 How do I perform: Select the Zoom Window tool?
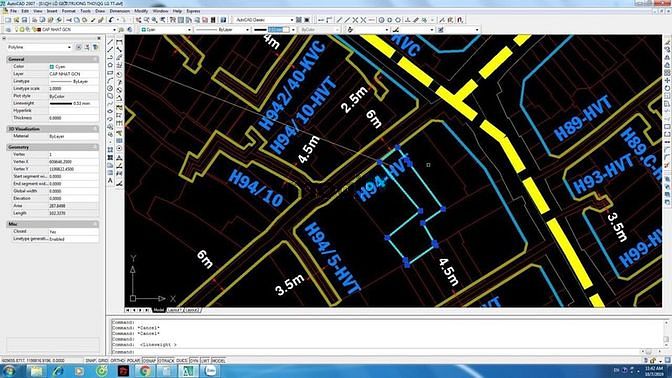coord(155,20)
